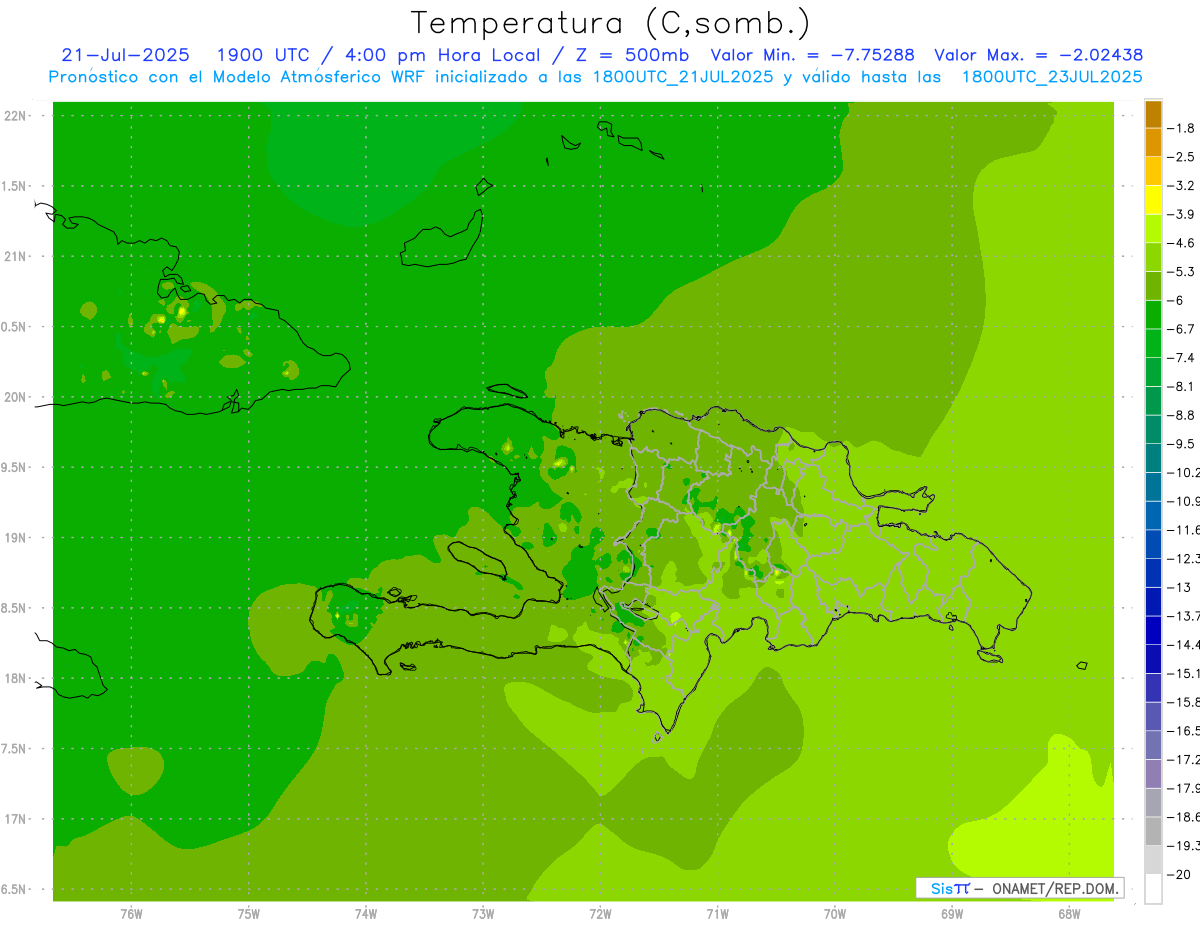This screenshot has height=927, width=1200.
Task: Click the '76W' longitude label
Action: click(x=131, y=914)
